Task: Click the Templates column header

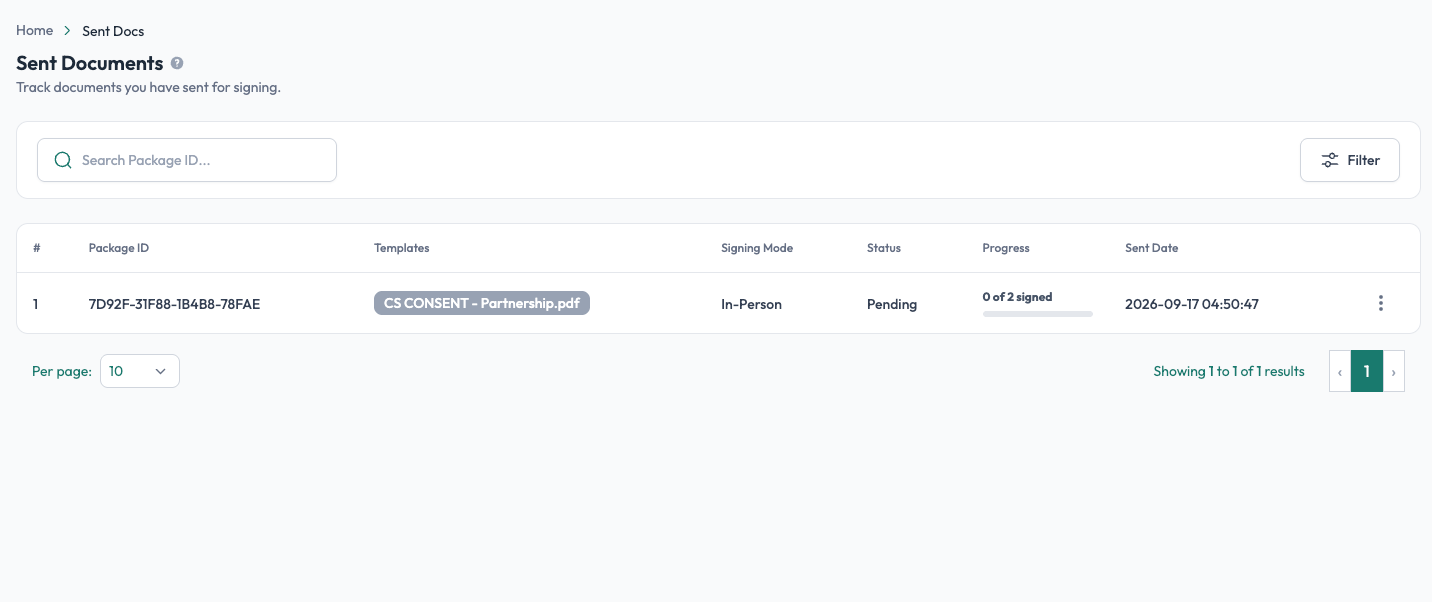Action: [x=402, y=248]
